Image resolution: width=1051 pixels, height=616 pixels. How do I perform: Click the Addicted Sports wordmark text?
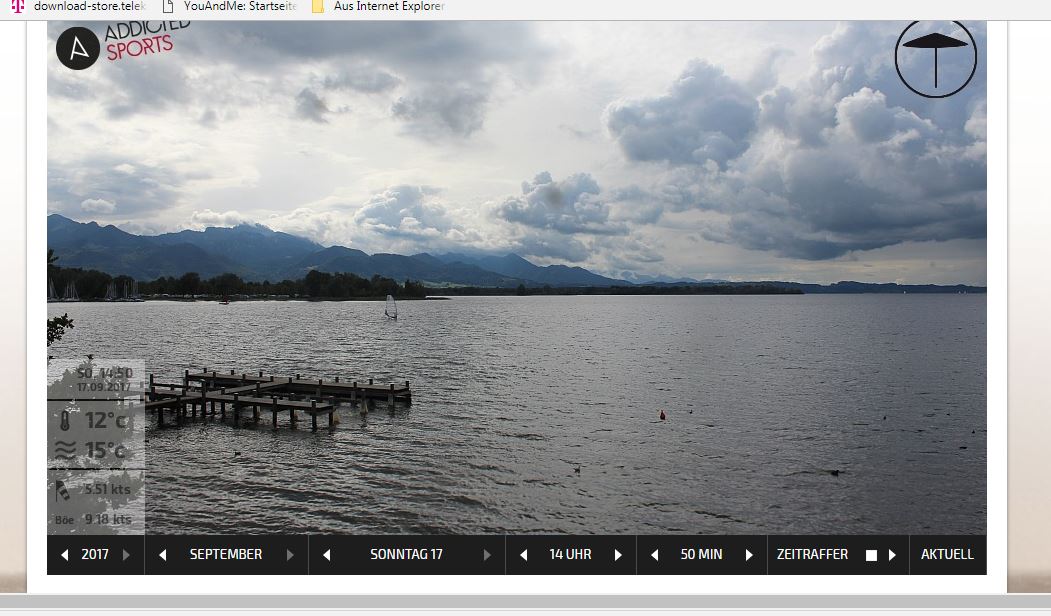click(x=146, y=40)
